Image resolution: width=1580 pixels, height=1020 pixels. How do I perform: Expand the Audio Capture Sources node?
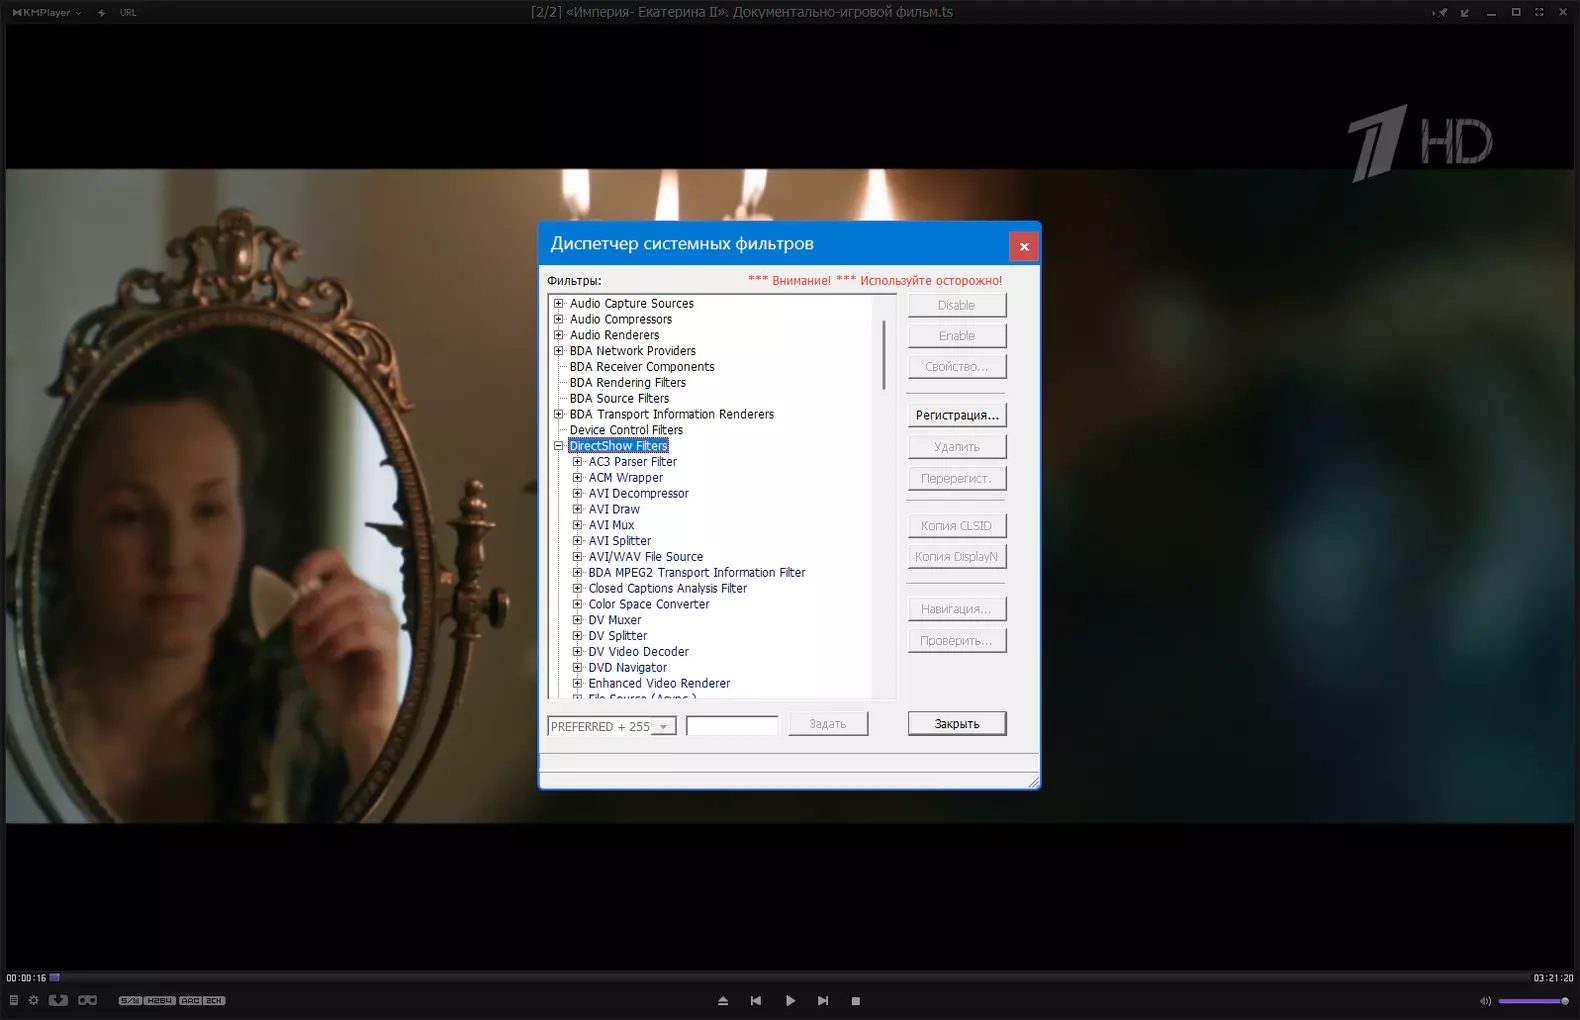coord(559,303)
